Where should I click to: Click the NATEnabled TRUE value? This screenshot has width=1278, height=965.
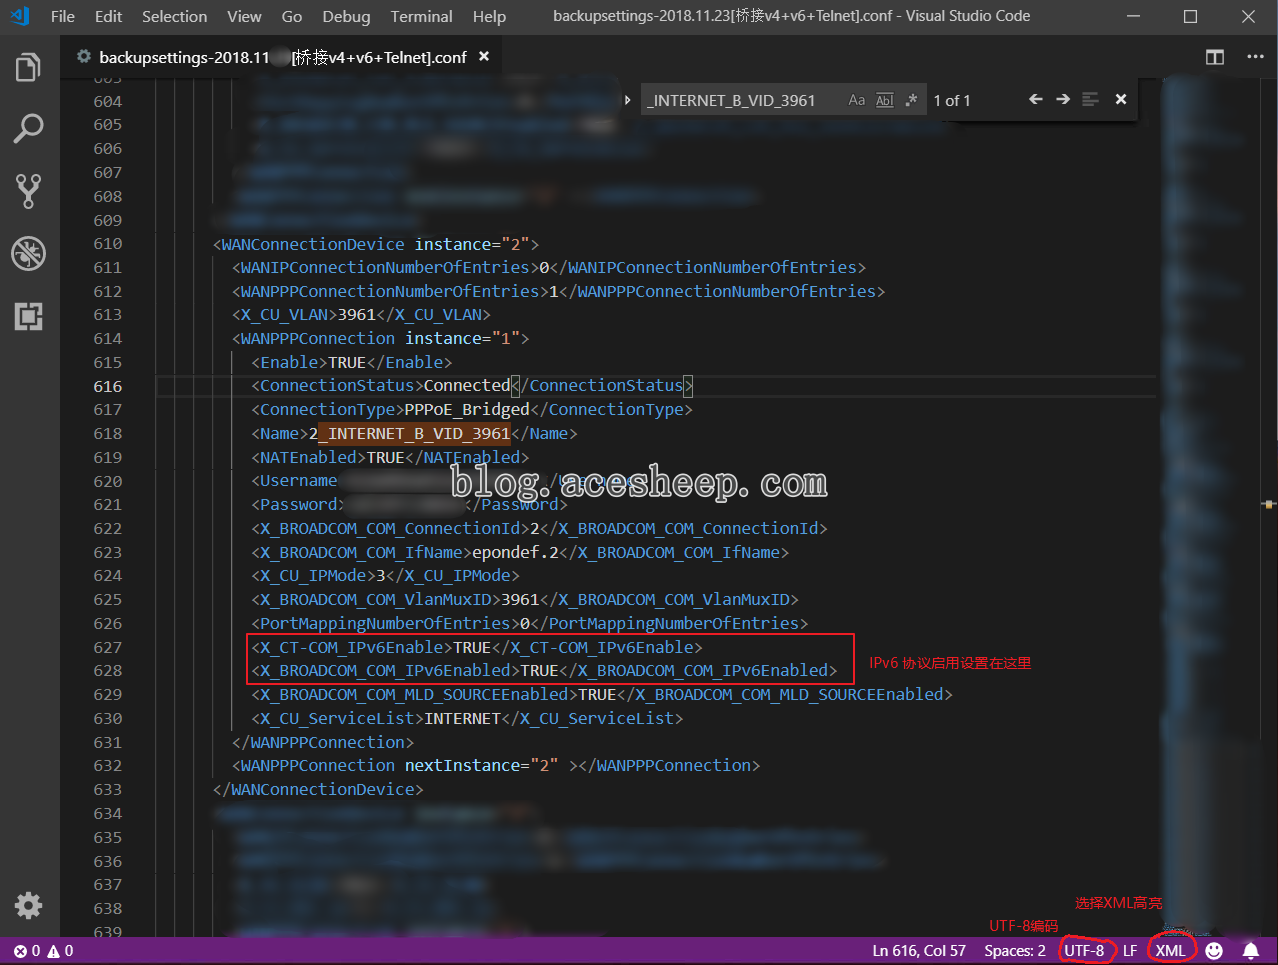click(385, 457)
